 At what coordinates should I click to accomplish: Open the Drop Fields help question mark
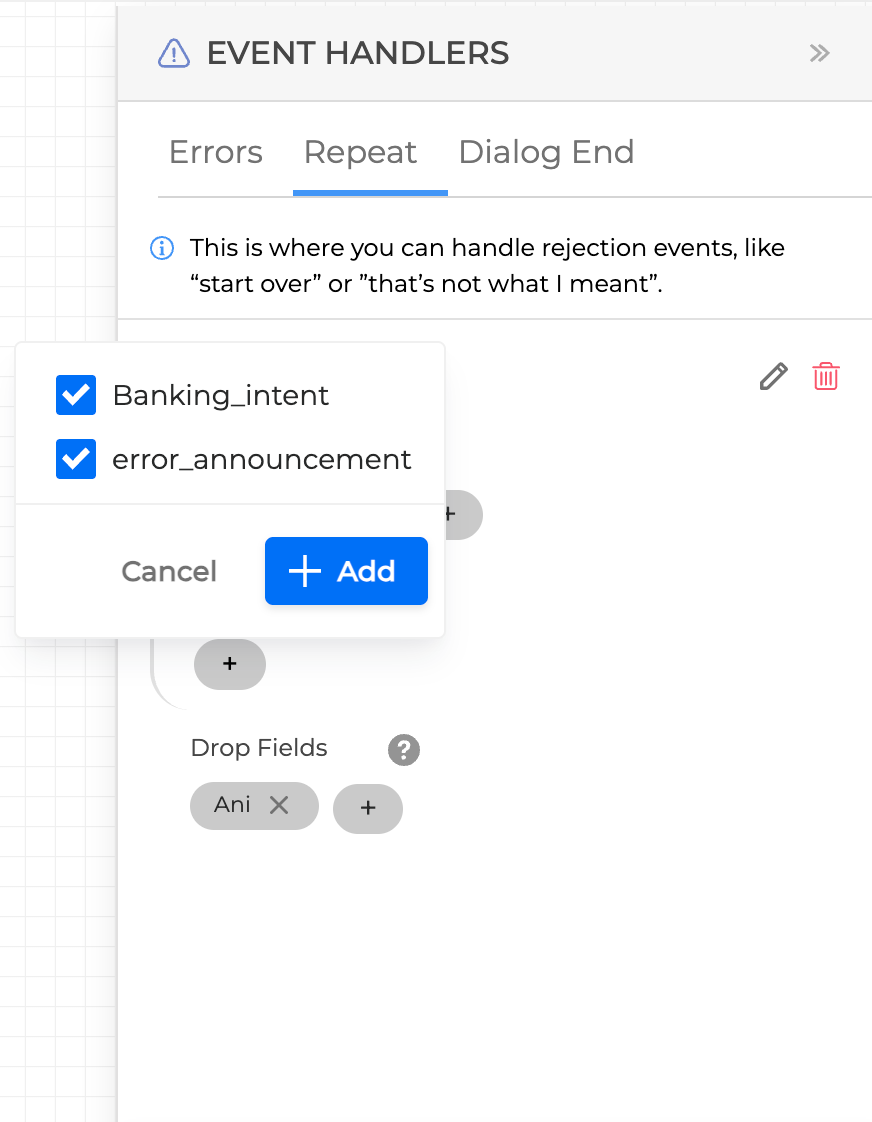point(404,749)
